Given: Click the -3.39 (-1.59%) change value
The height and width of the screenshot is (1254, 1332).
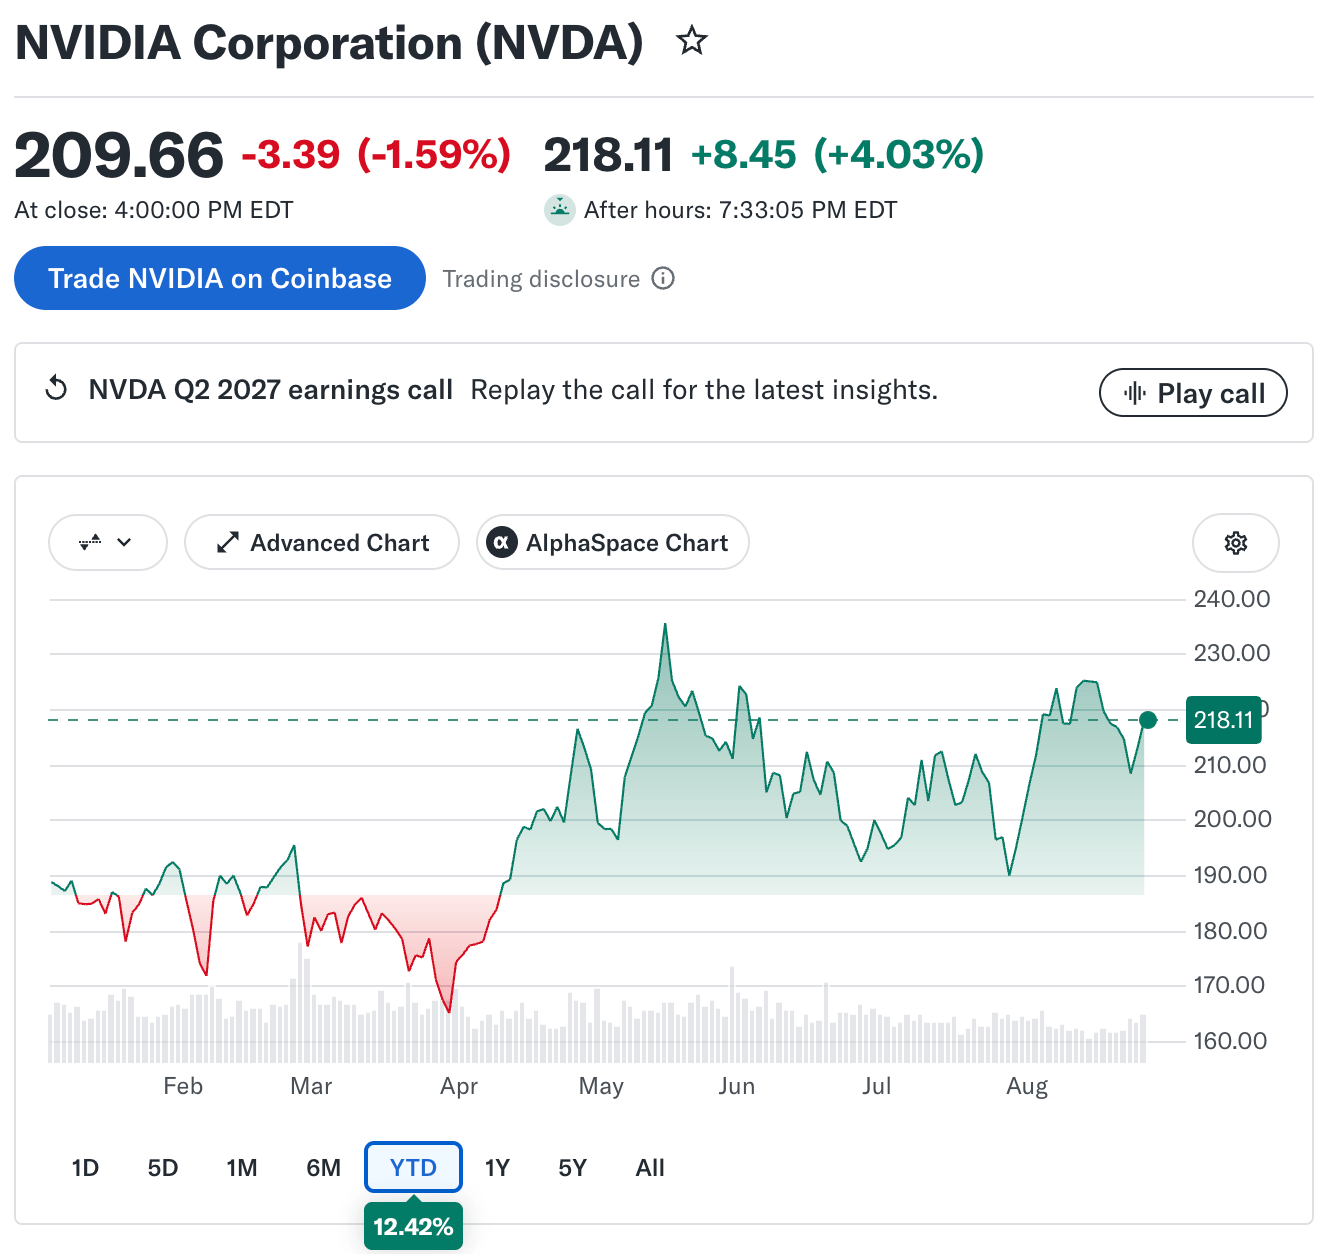Looking at the screenshot, I should 376,155.
